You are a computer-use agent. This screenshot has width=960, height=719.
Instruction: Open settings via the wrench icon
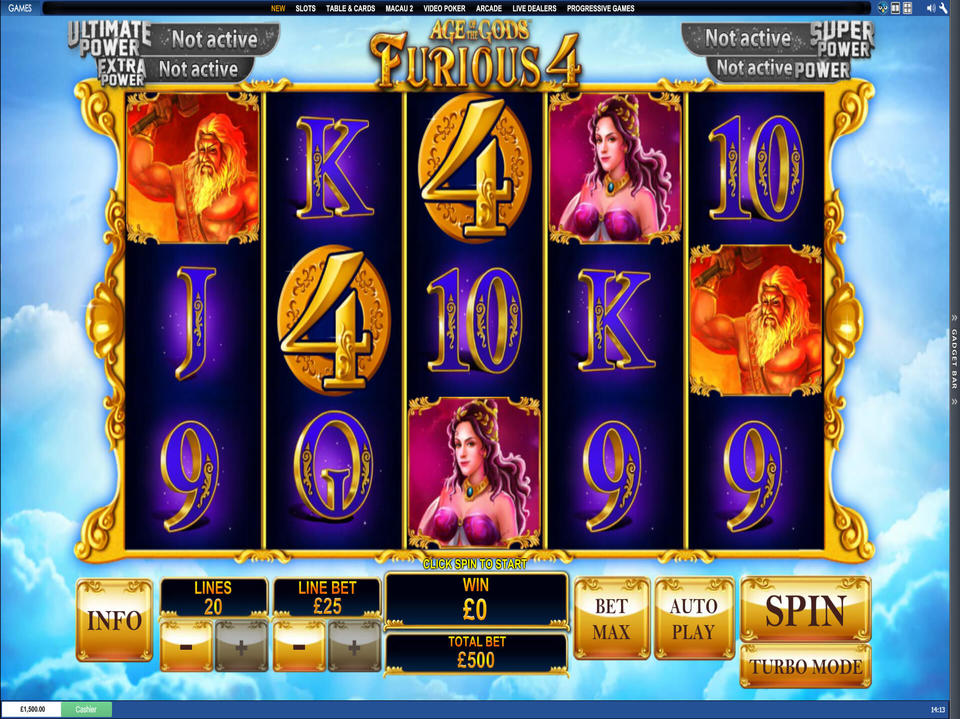coord(943,8)
